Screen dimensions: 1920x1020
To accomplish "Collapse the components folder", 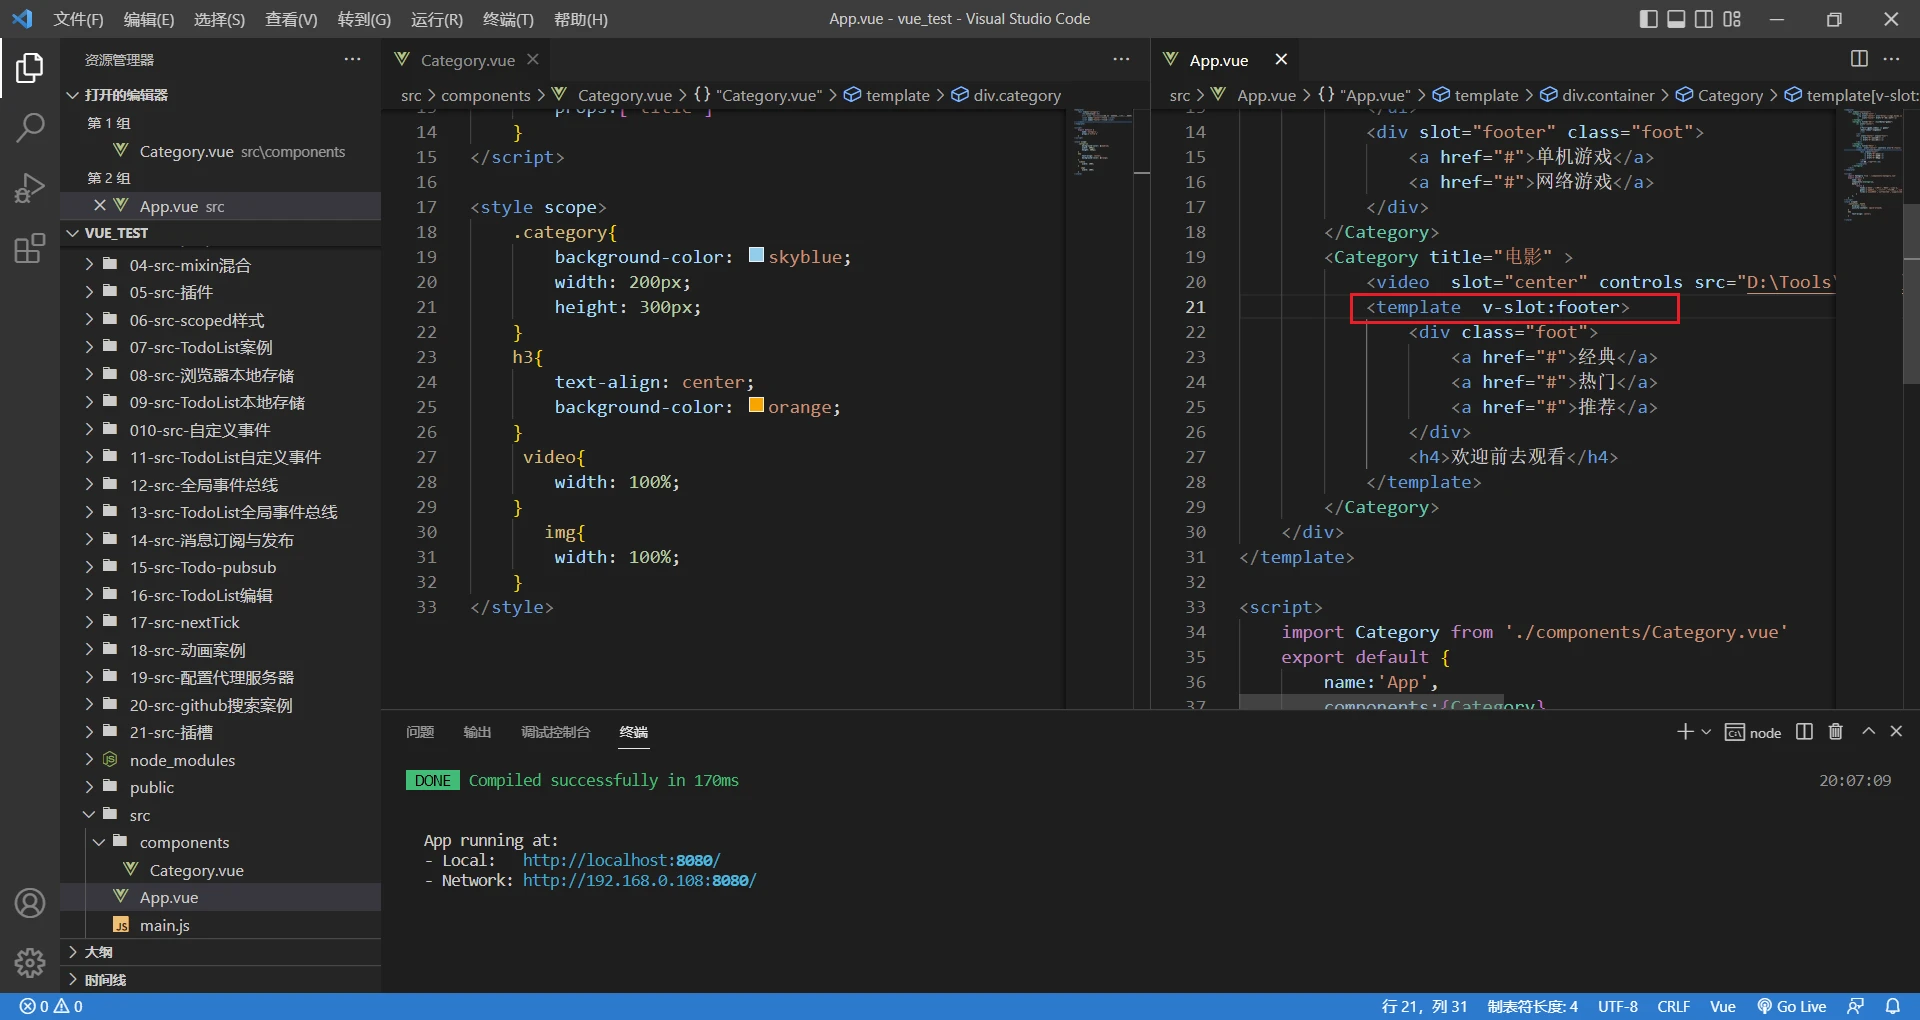I will (x=184, y=842).
